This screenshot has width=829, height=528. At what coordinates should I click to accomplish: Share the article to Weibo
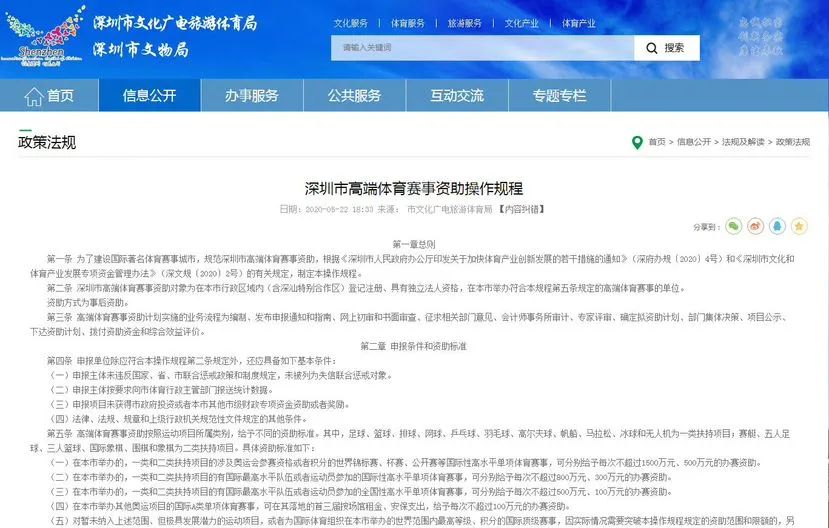tap(755, 226)
